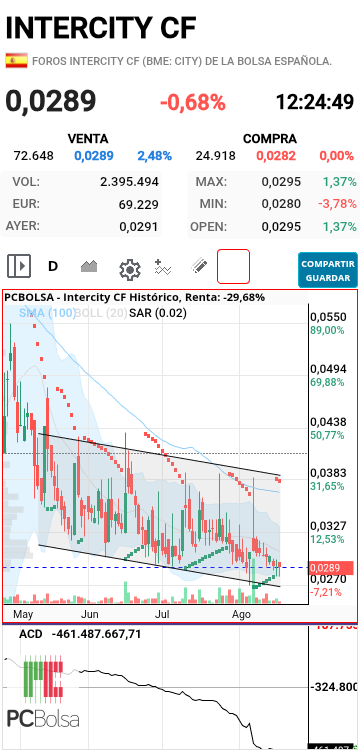The width and height of the screenshot is (360, 750).
Task: Click the 0,0550 axis price level
Action: (x=328, y=317)
